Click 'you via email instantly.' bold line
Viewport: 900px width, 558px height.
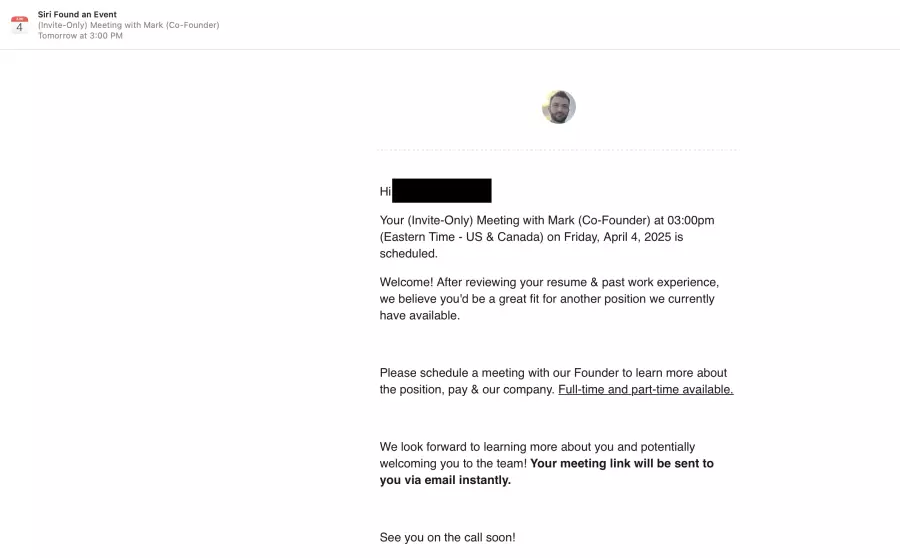tap(445, 480)
